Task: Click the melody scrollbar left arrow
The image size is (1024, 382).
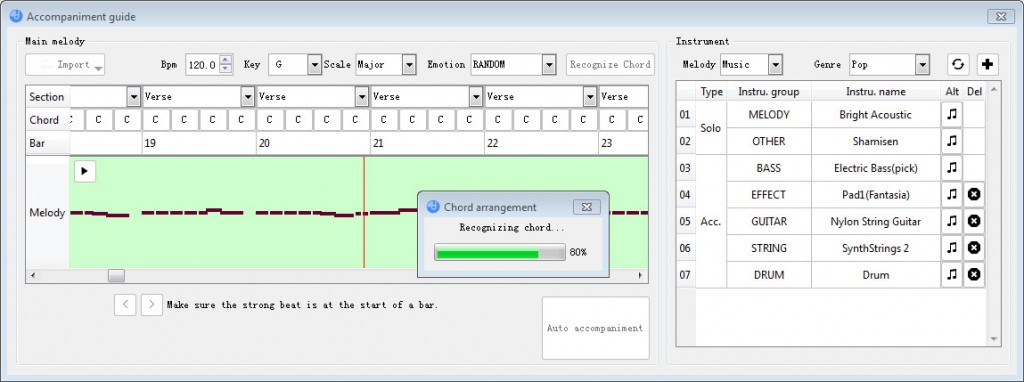Action: point(33,276)
